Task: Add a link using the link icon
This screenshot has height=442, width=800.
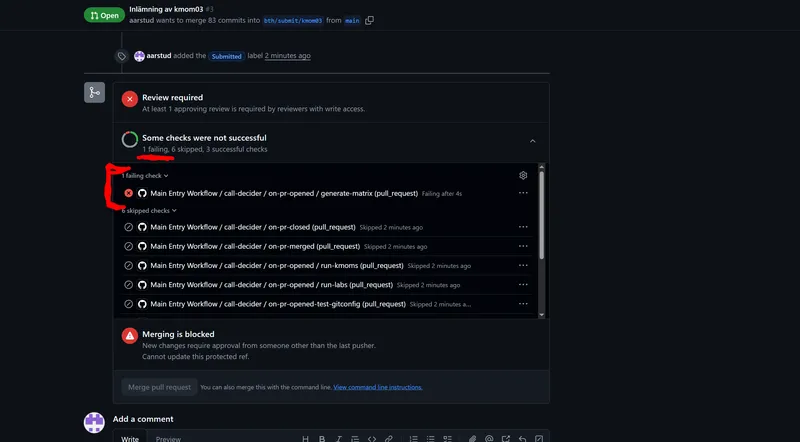Action: [x=389, y=438]
